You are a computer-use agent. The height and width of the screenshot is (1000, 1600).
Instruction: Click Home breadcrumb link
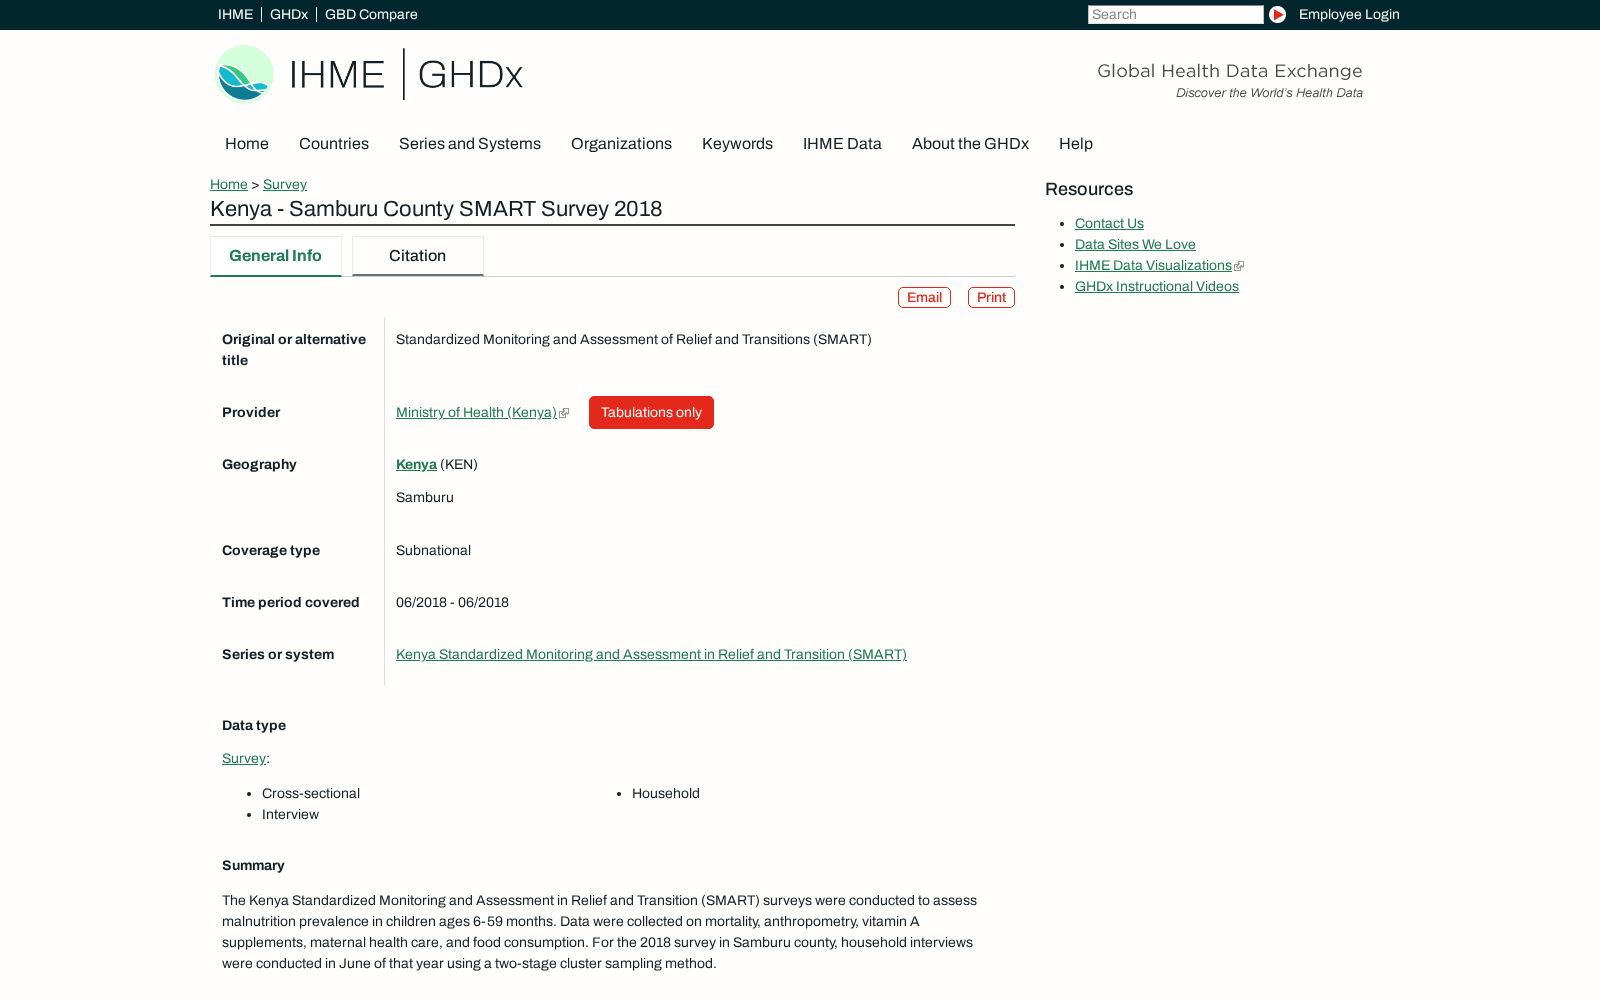pos(229,184)
